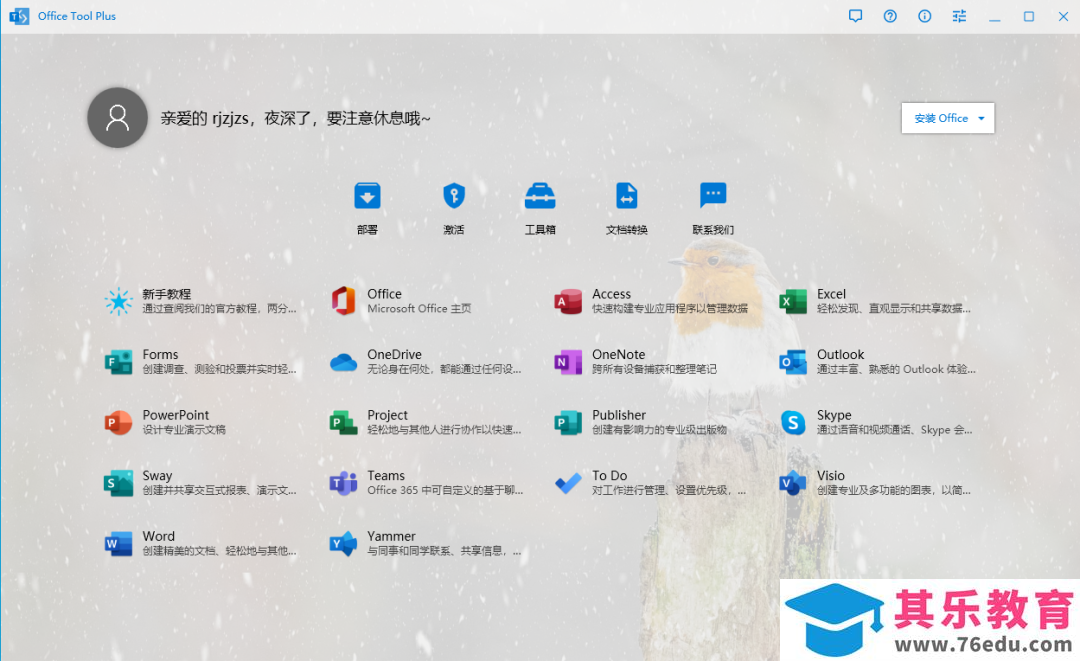Click the OneDrive cloud icon
Screen dimensions: 1080x661
343,361
